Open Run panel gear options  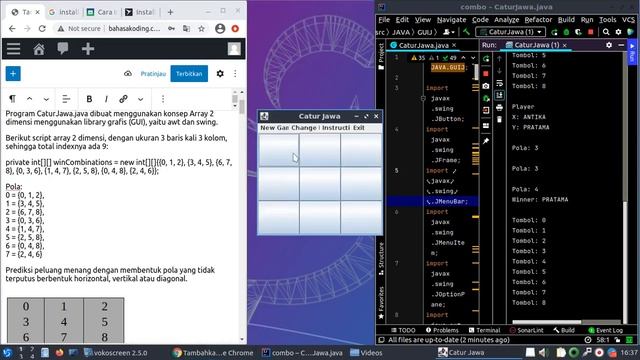tap(609, 45)
